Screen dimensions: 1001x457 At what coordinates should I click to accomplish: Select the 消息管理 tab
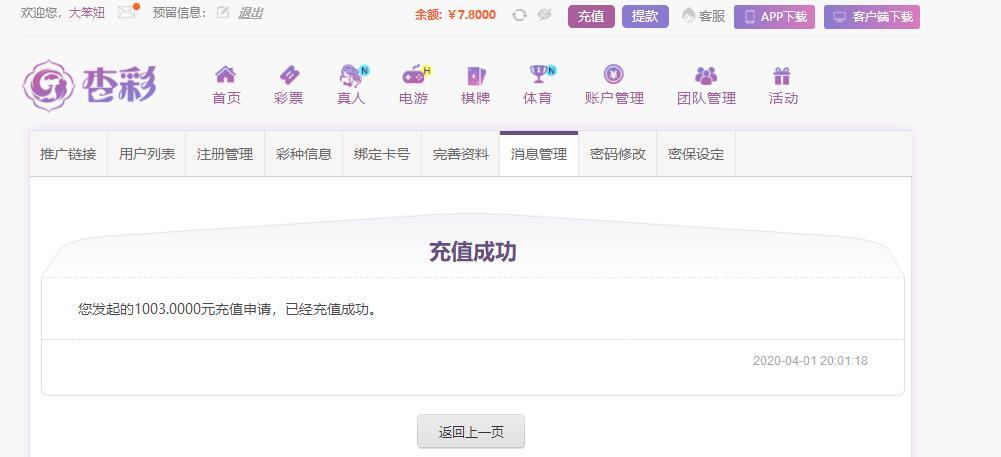[539, 154]
